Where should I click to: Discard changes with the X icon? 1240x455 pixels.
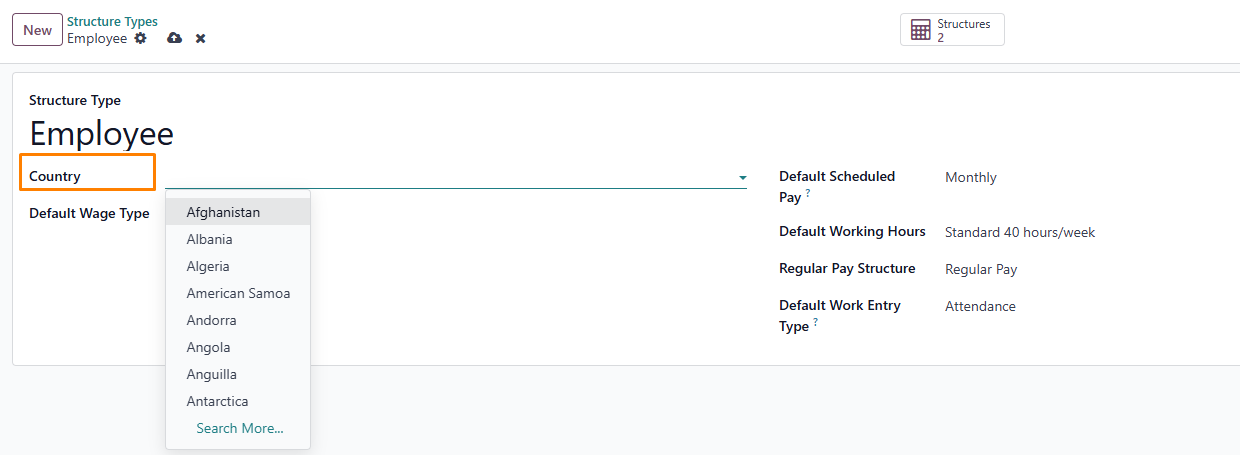pos(200,38)
